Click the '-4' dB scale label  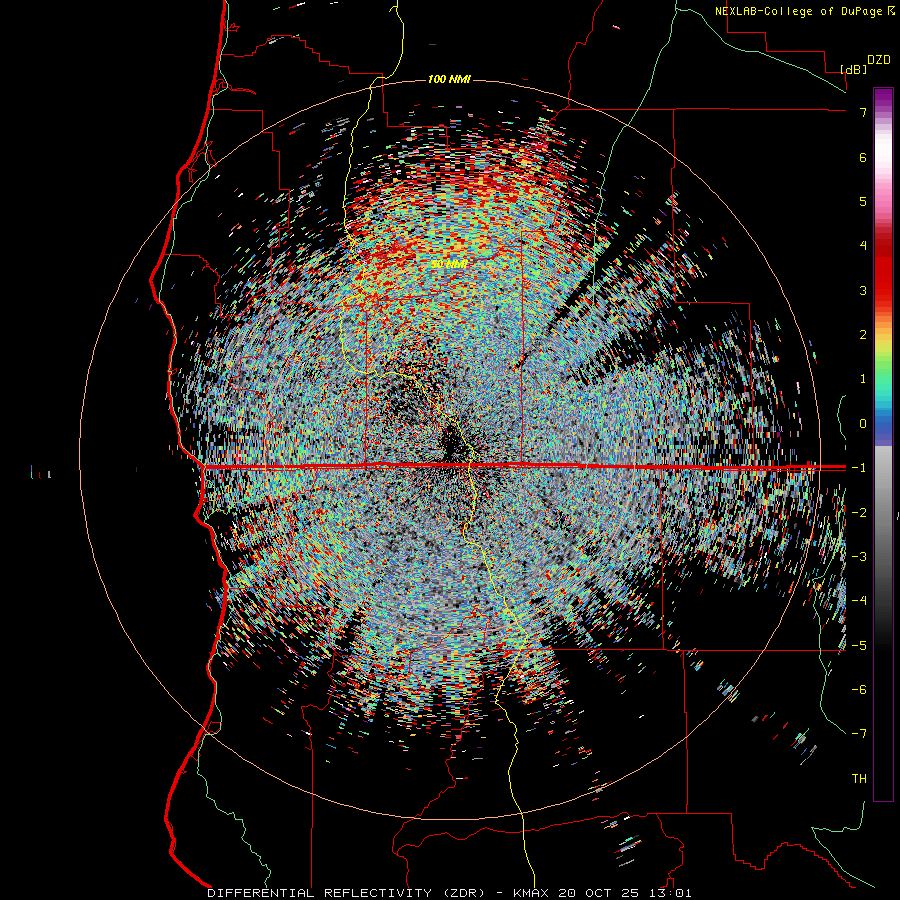859,600
